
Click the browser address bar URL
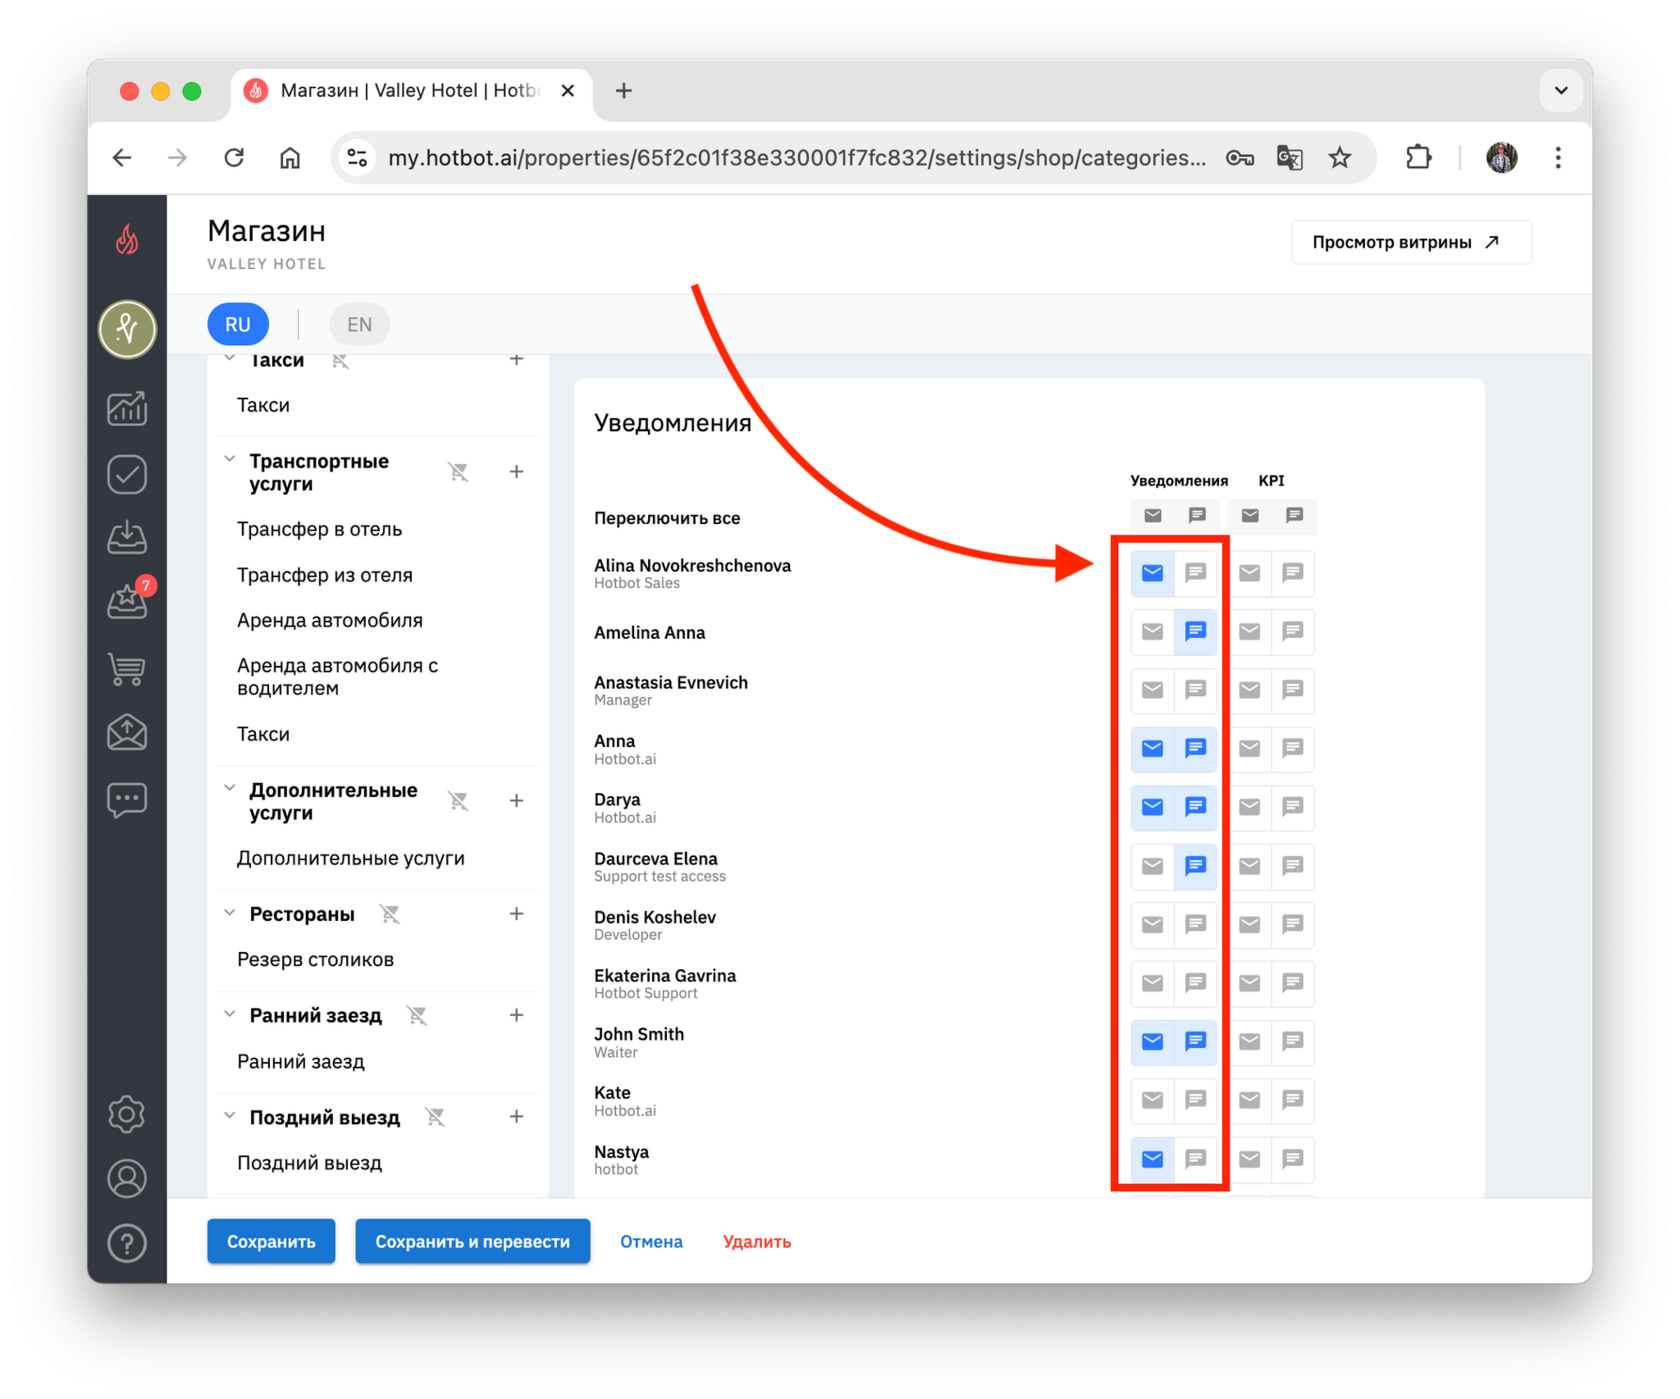796,158
